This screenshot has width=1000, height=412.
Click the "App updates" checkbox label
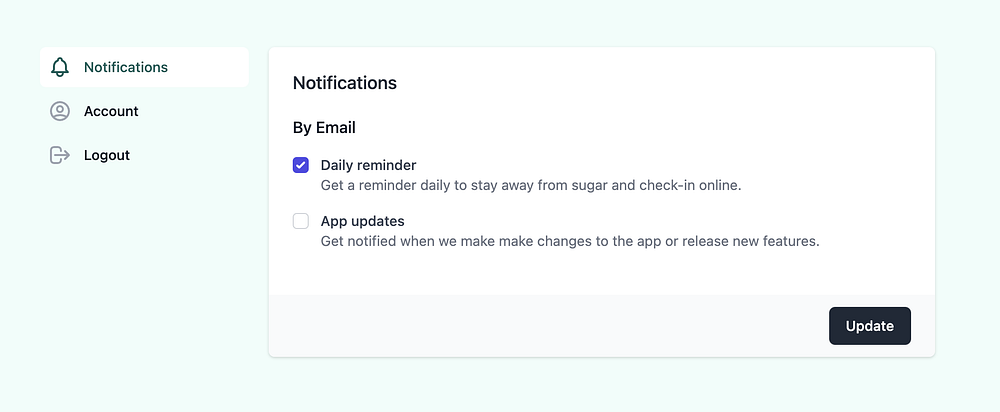click(x=362, y=221)
